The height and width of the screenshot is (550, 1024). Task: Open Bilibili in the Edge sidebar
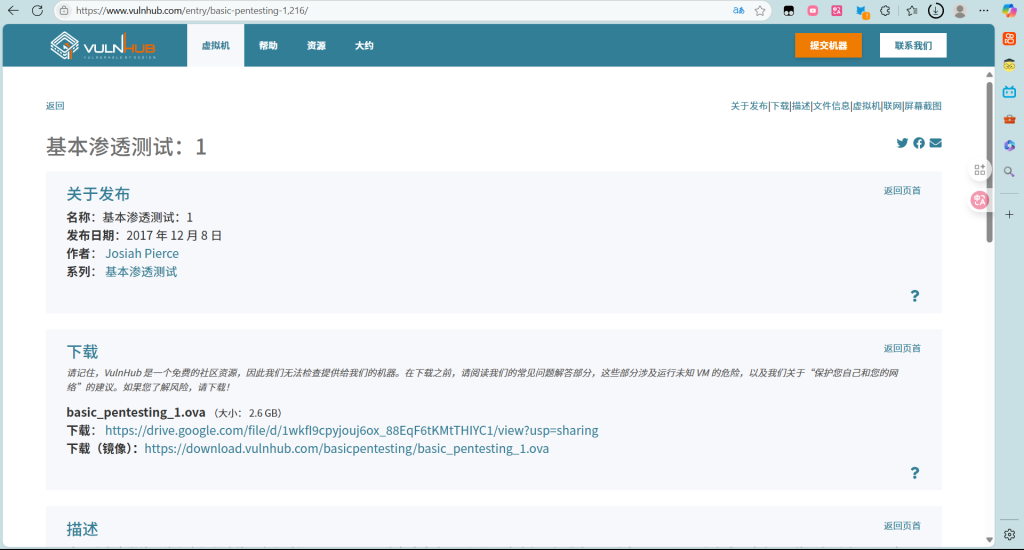(1009, 92)
